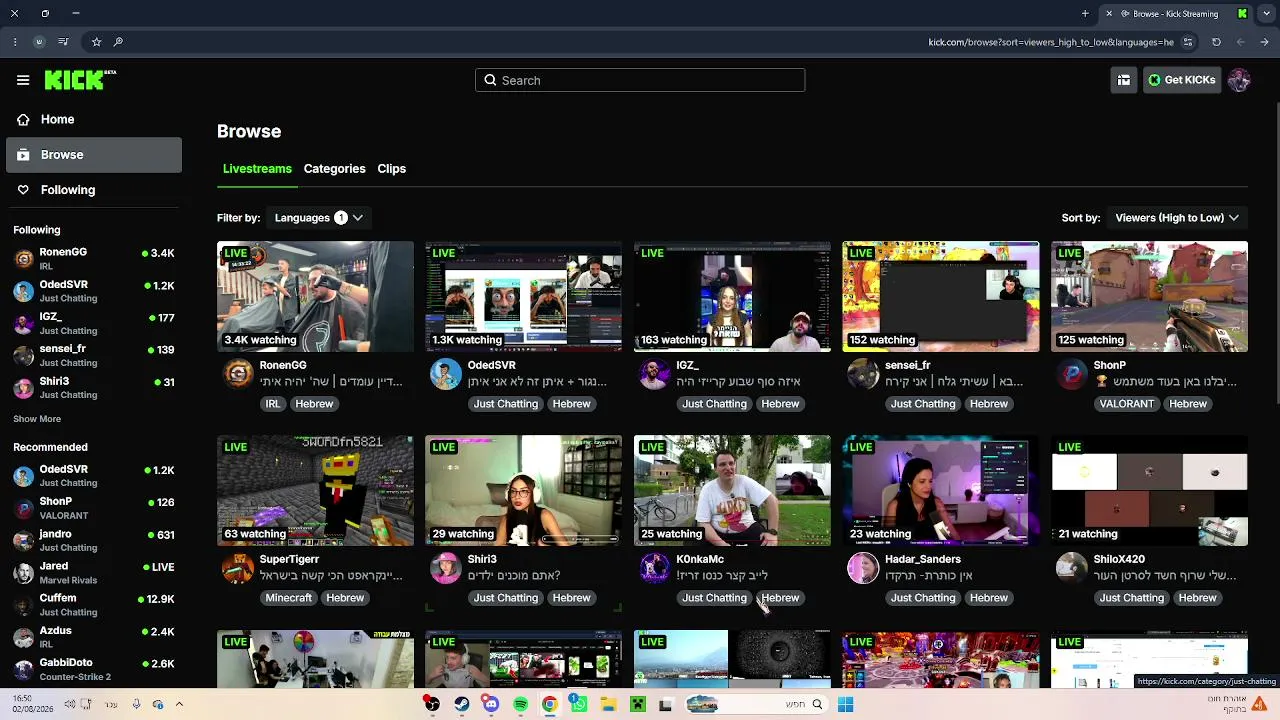The width and height of the screenshot is (1280, 720).
Task: Open Following in the sidebar
Action: pyautogui.click(x=94, y=190)
